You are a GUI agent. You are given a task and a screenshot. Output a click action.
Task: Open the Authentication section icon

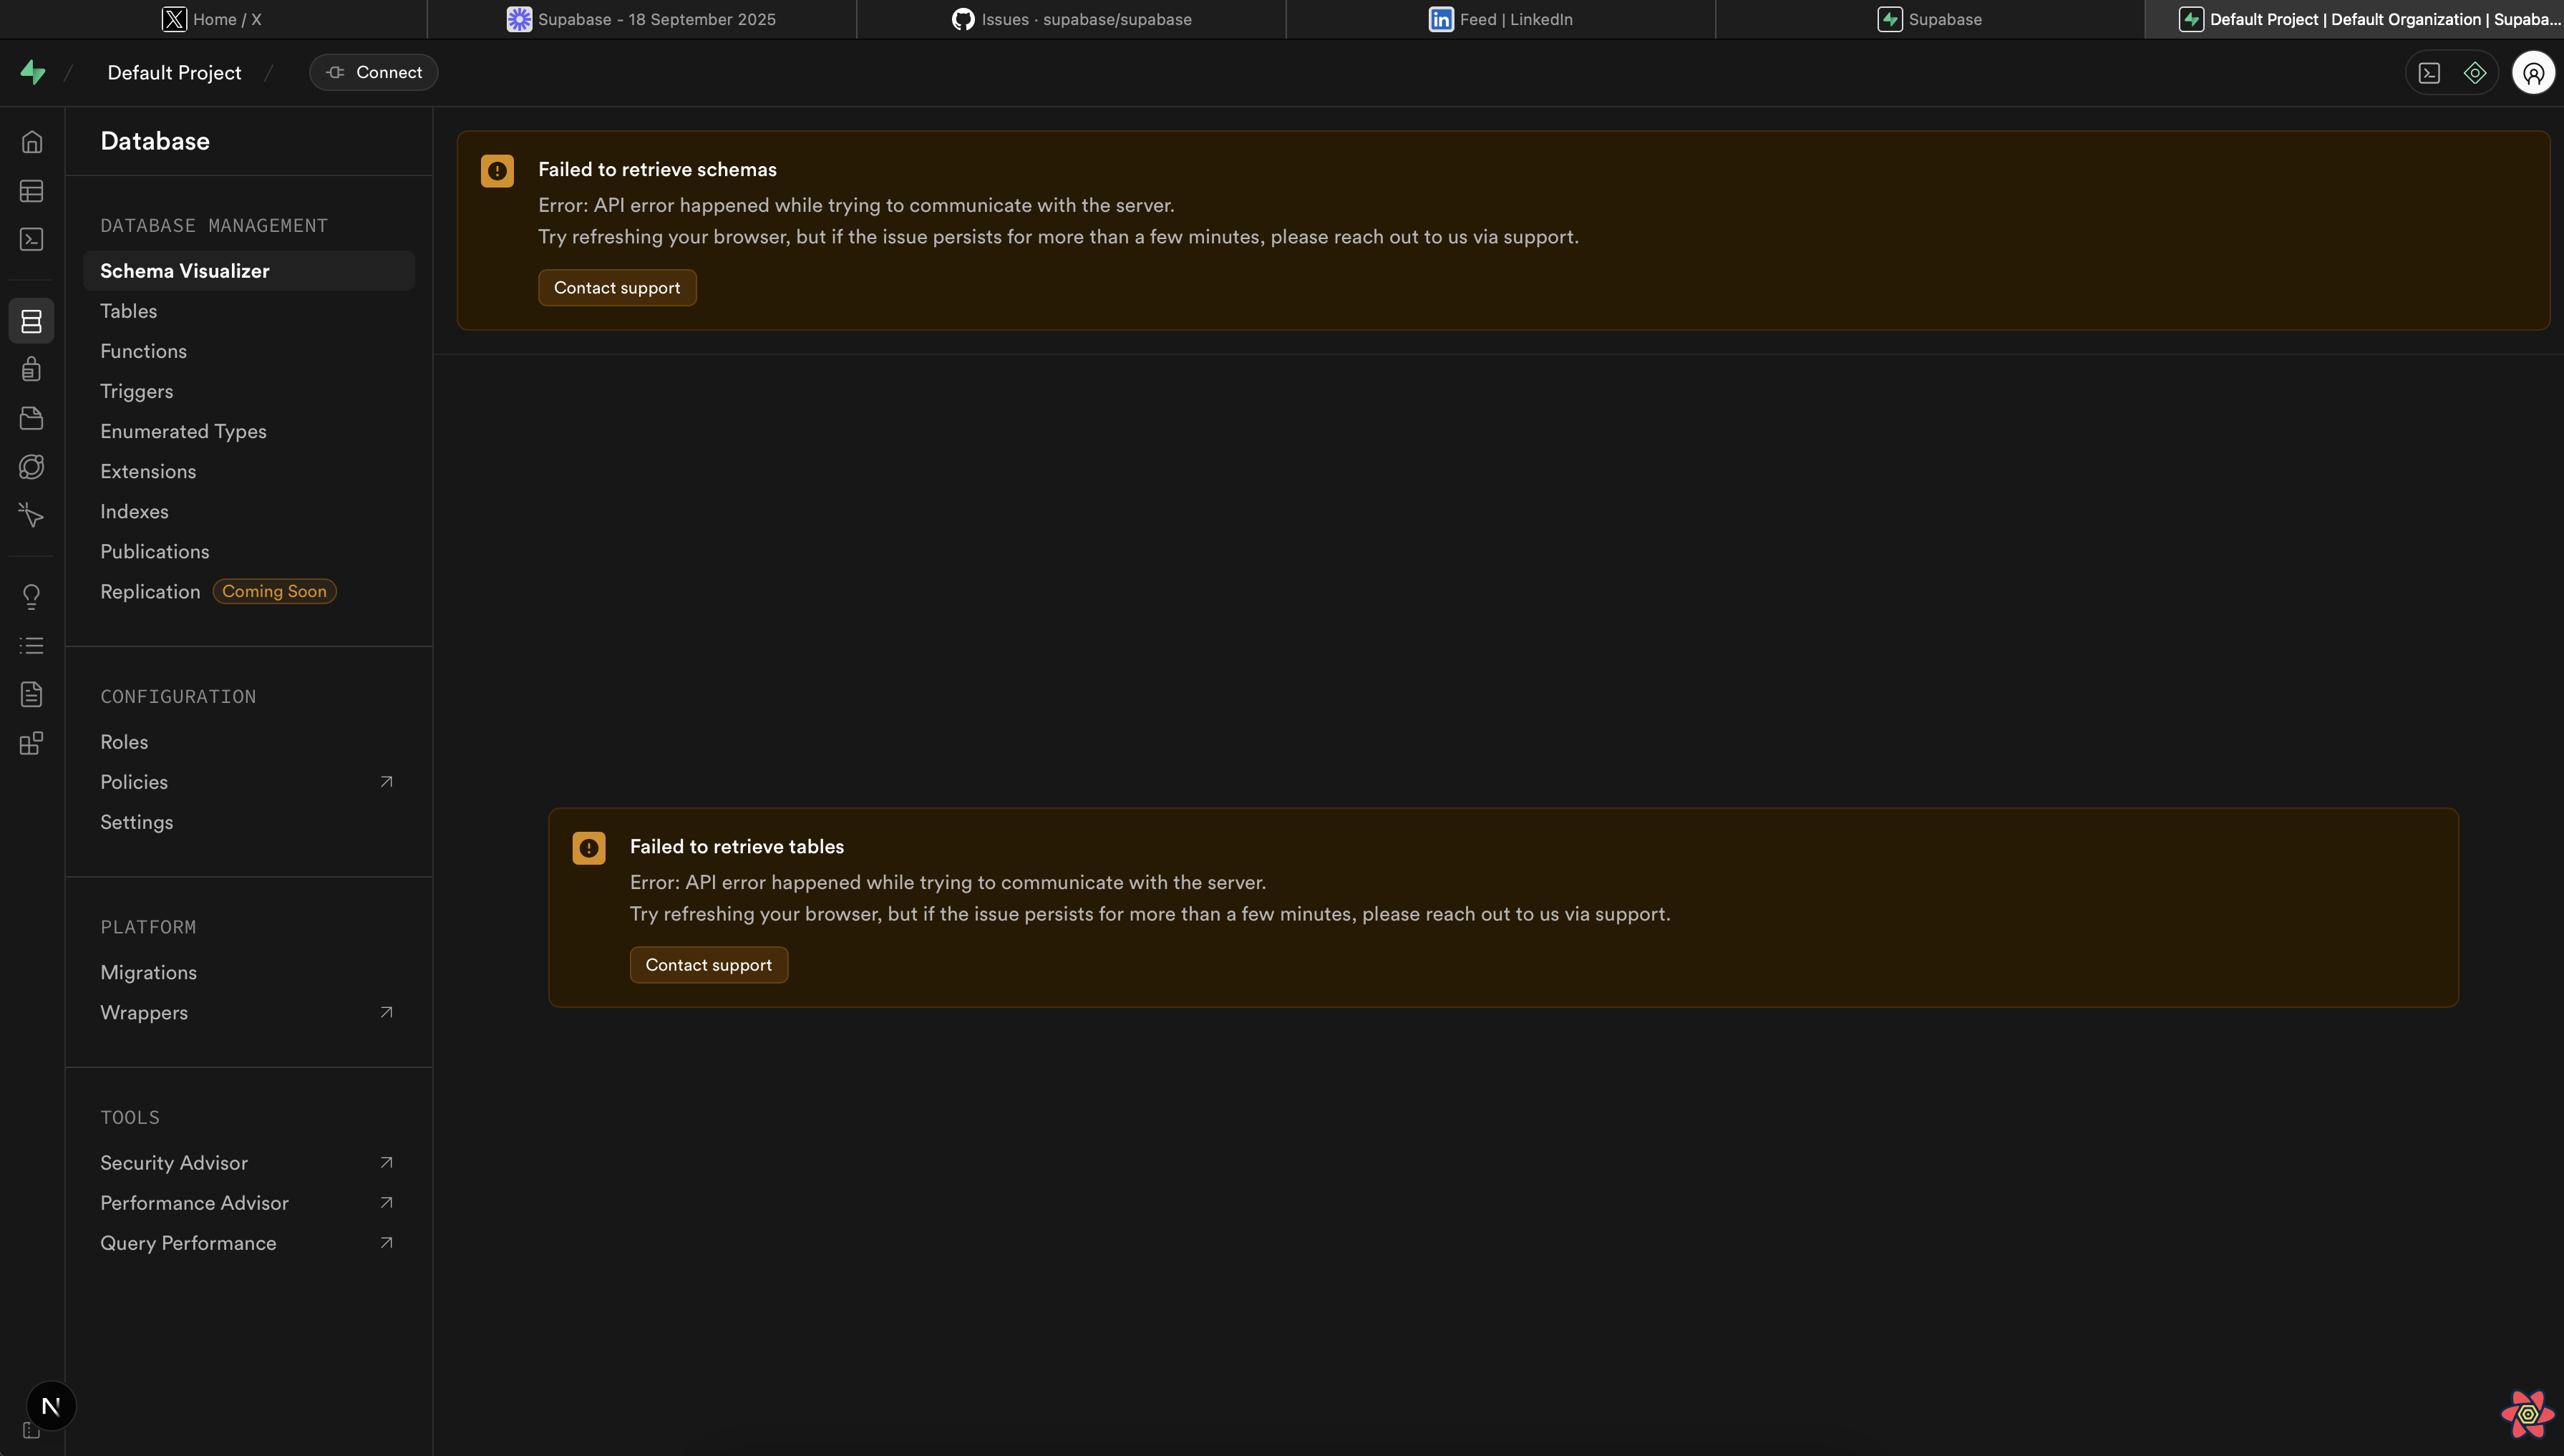click(31, 369)
